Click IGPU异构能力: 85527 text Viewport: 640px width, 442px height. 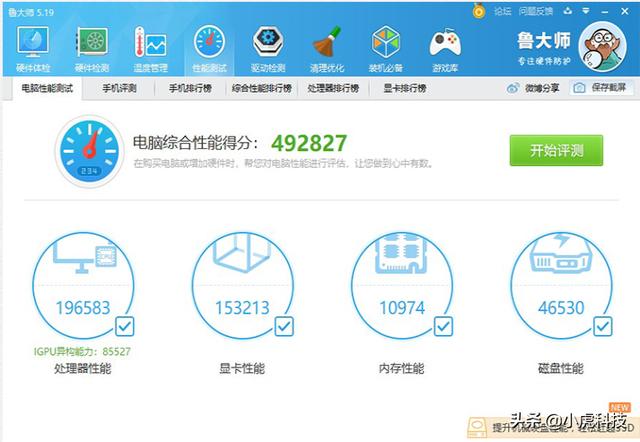82,351
